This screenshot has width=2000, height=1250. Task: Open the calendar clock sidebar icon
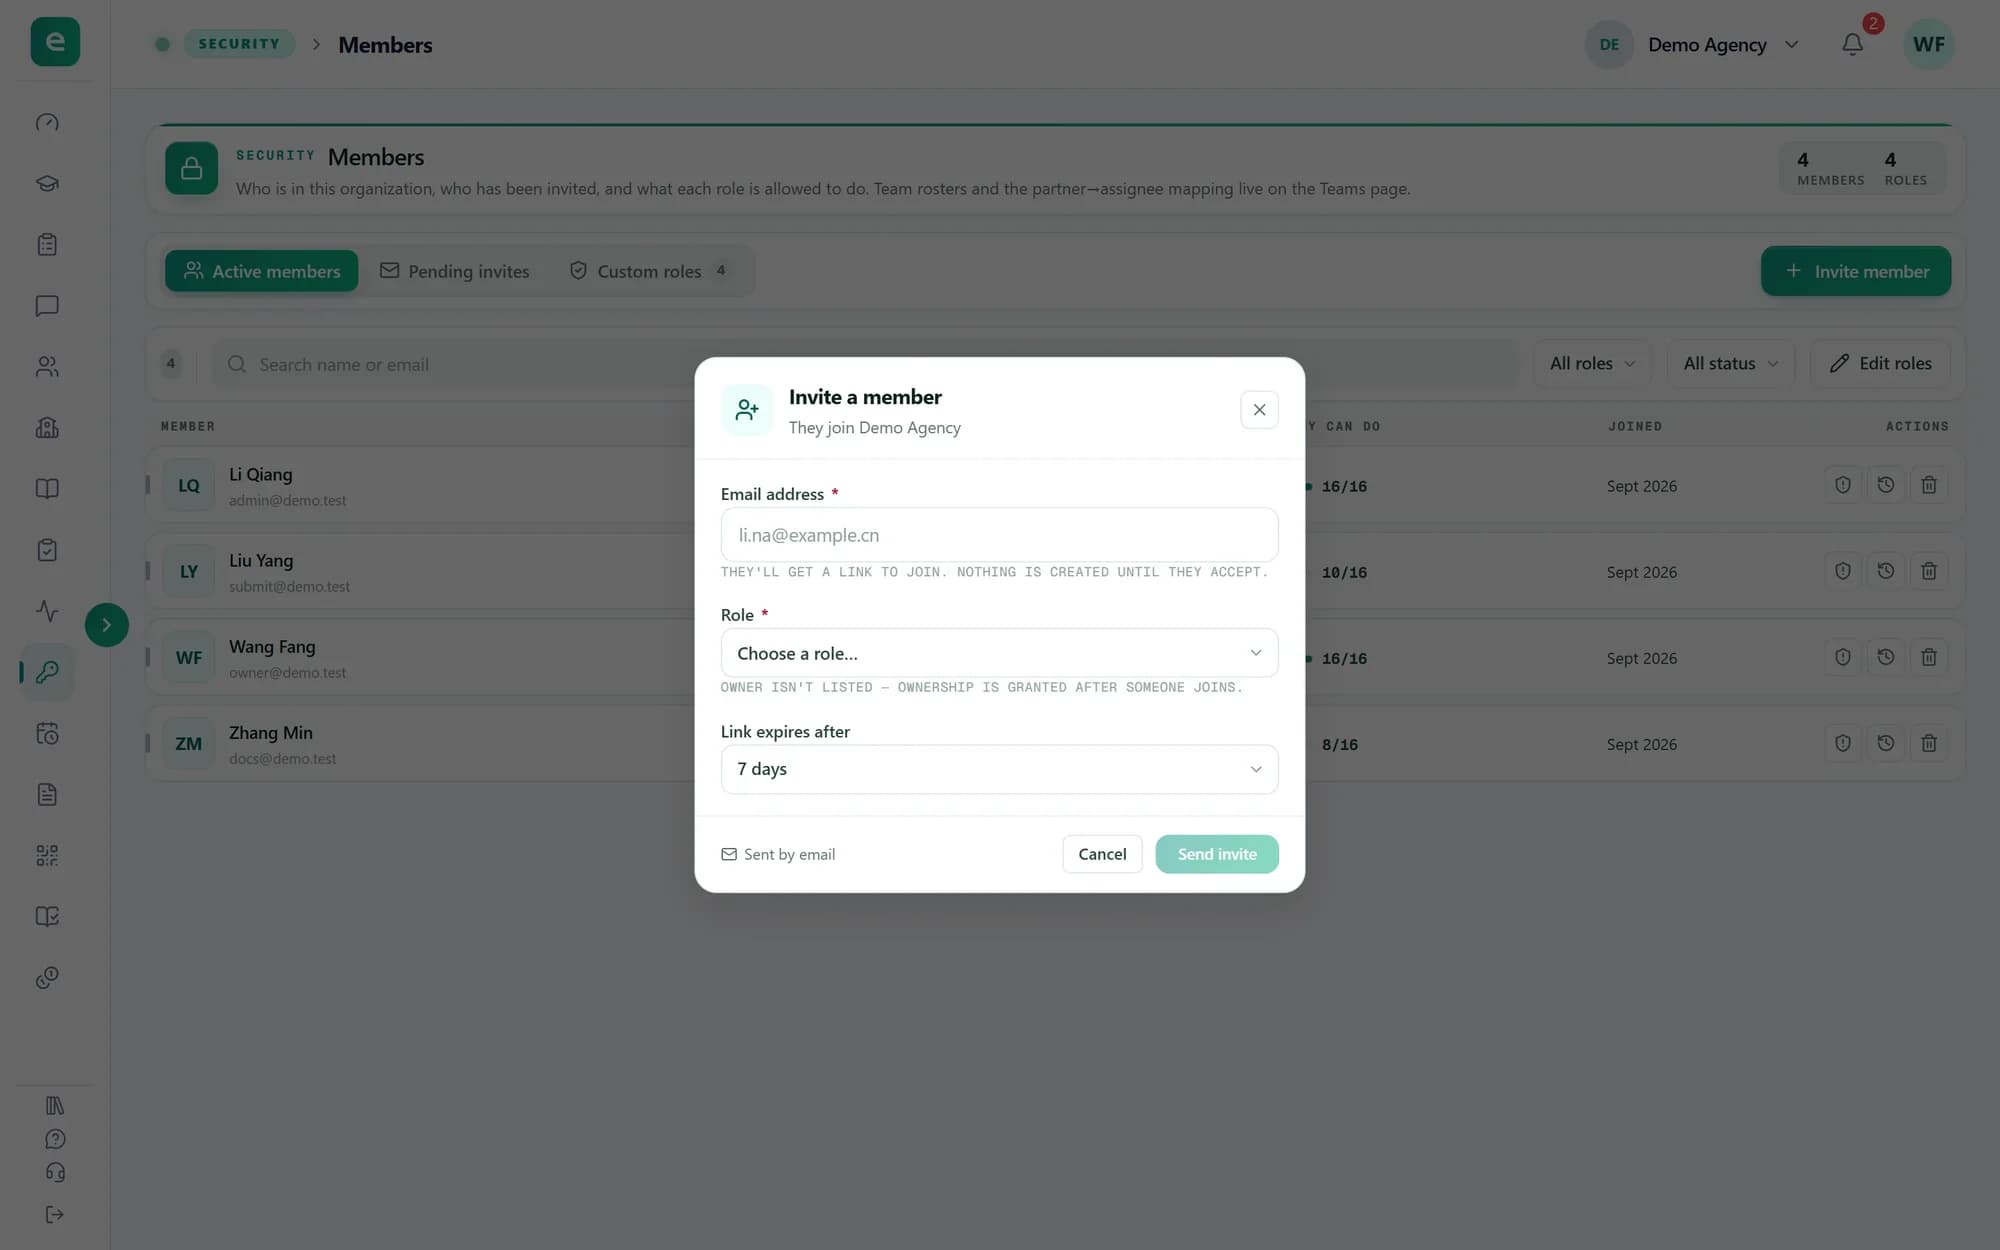[47, 733]
